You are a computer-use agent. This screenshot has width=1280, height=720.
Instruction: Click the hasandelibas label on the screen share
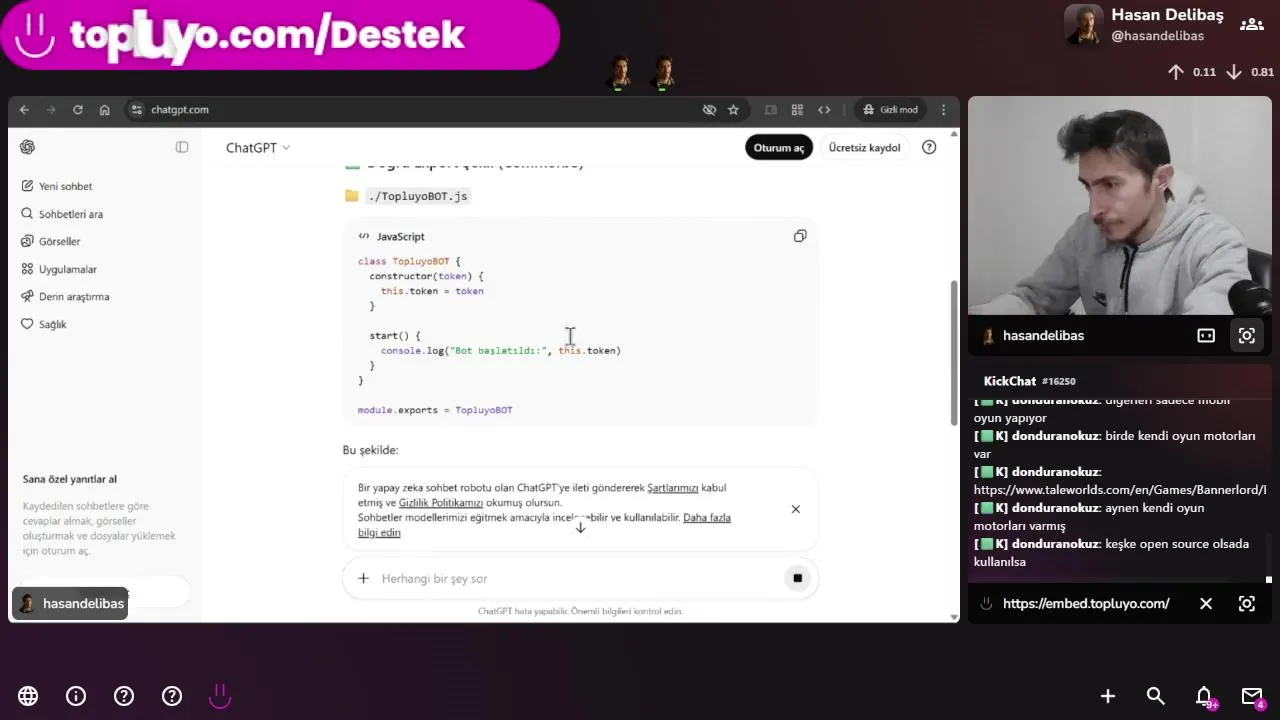pos(70,604)
